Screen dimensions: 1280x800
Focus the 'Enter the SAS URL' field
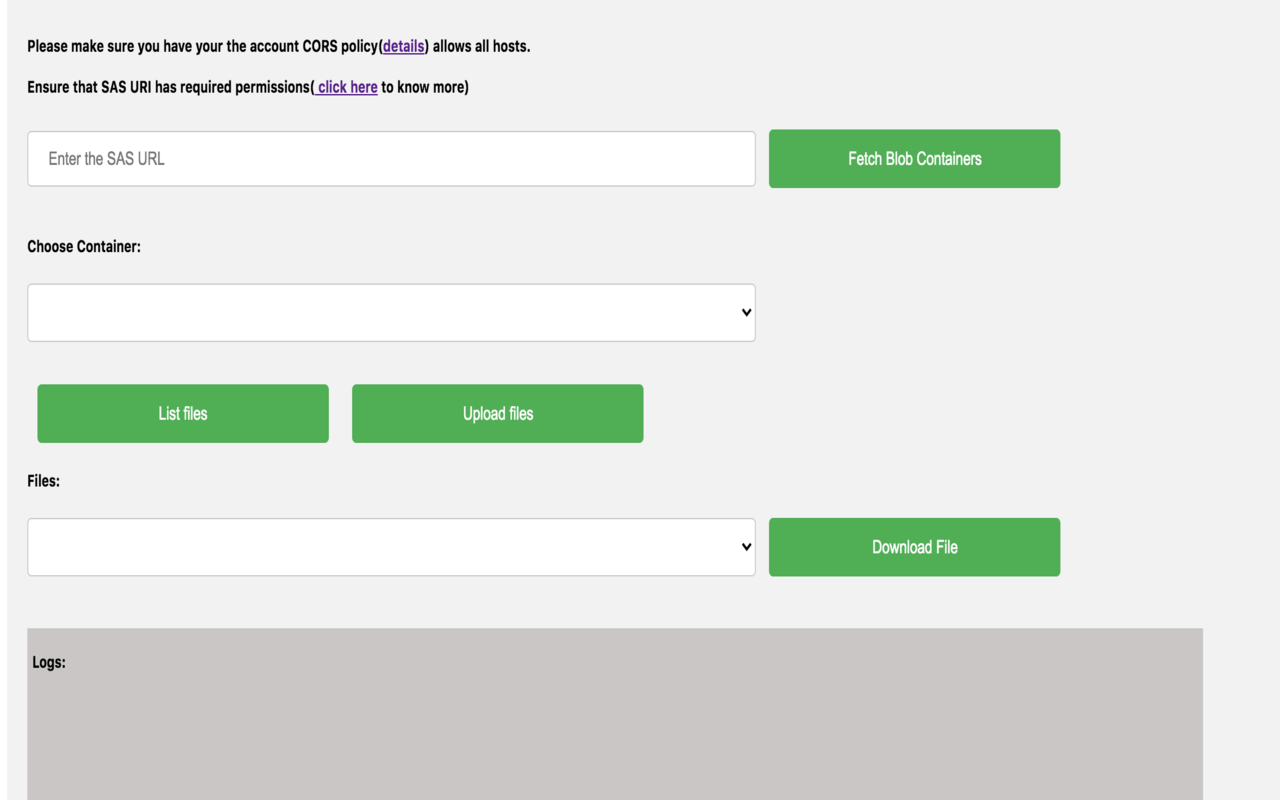pyautogui.click(x=391, y=158)
